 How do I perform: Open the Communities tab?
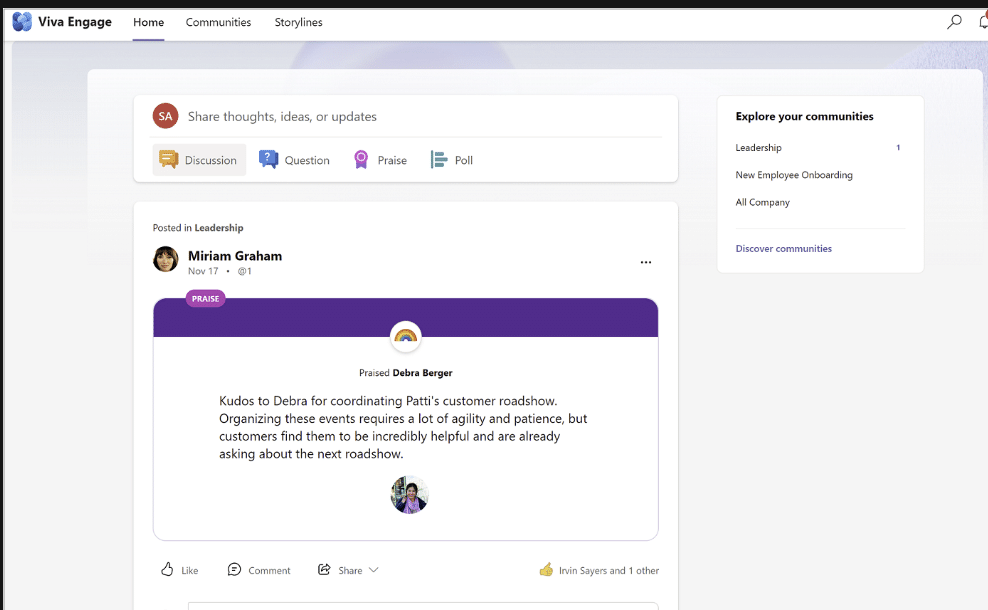(x=218, y=22)
